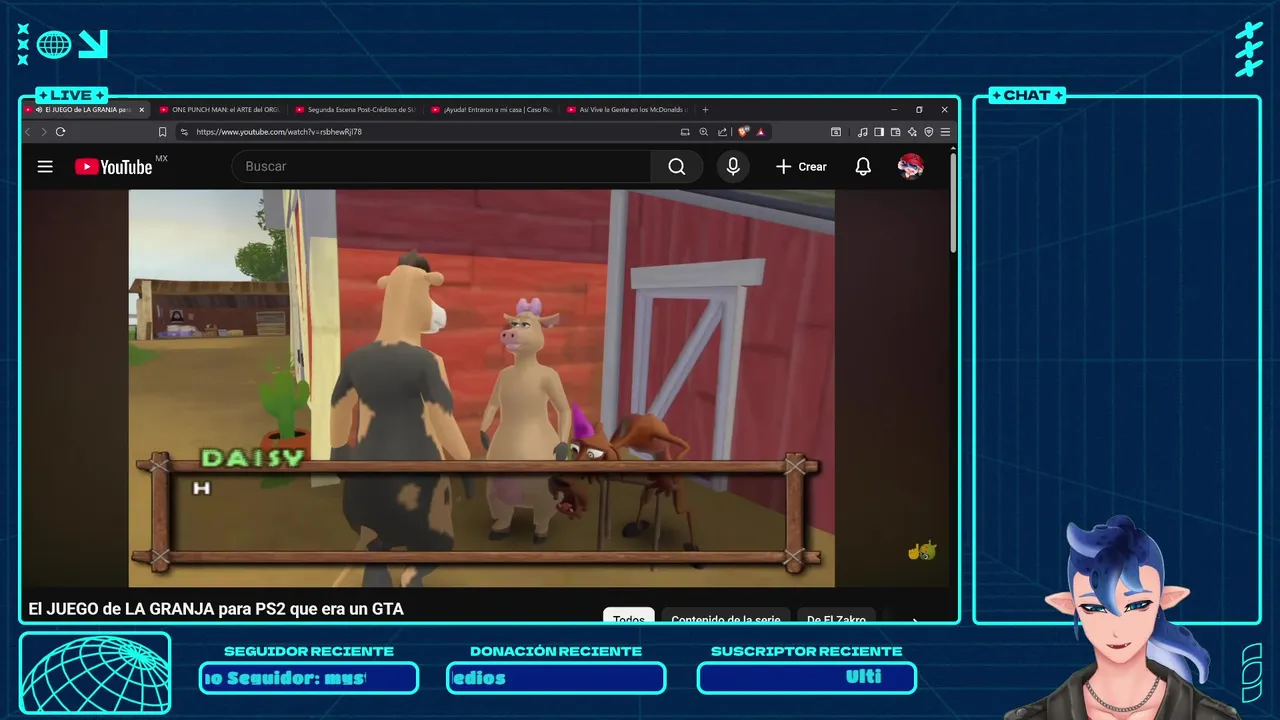
Task: Click the YouTube logo to go home
Action: (x=113, y=167)
